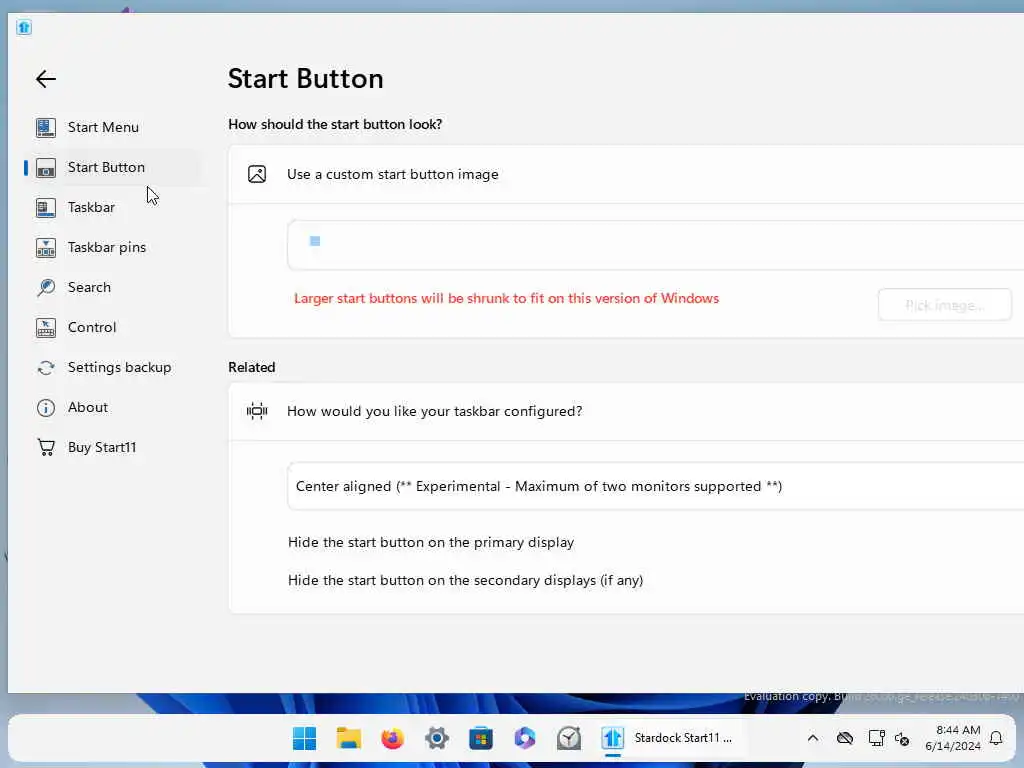The width and height of the screenshot is (1024, 768).
Task: Open the Control settings page
Action: [x=115, y=327]
